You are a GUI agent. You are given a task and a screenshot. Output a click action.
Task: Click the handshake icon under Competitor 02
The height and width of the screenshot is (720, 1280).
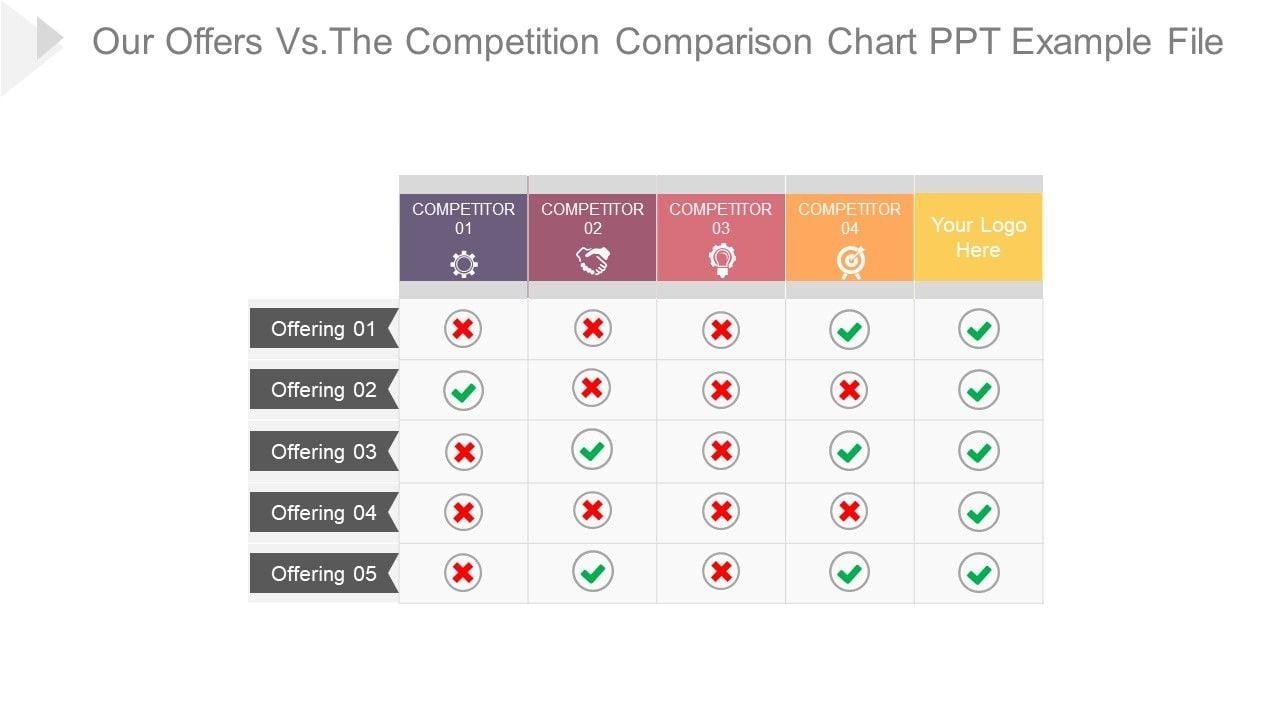tap(592, 262)
